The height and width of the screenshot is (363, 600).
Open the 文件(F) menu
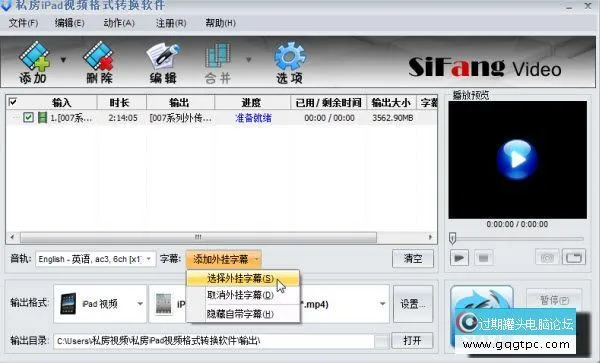pyautogui.click(x=23, y=23)
